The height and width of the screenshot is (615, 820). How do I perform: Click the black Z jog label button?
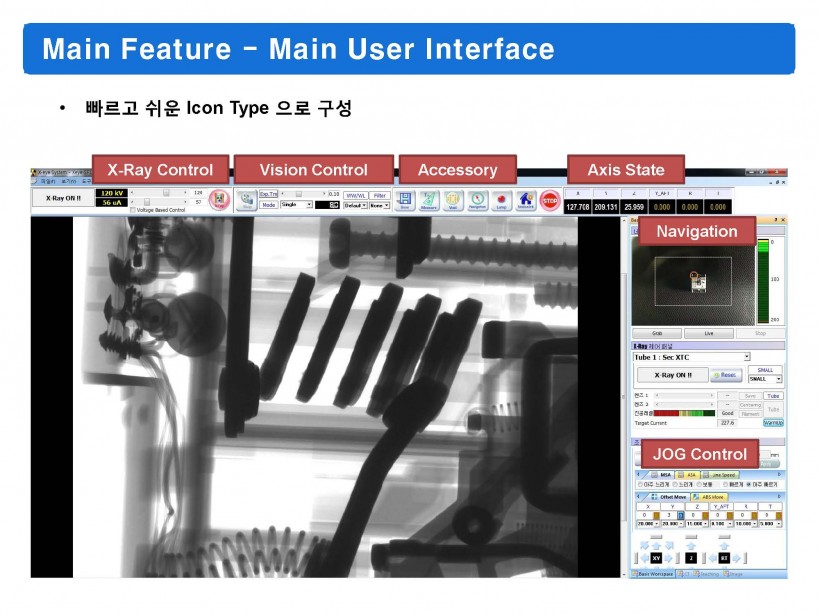691,559
